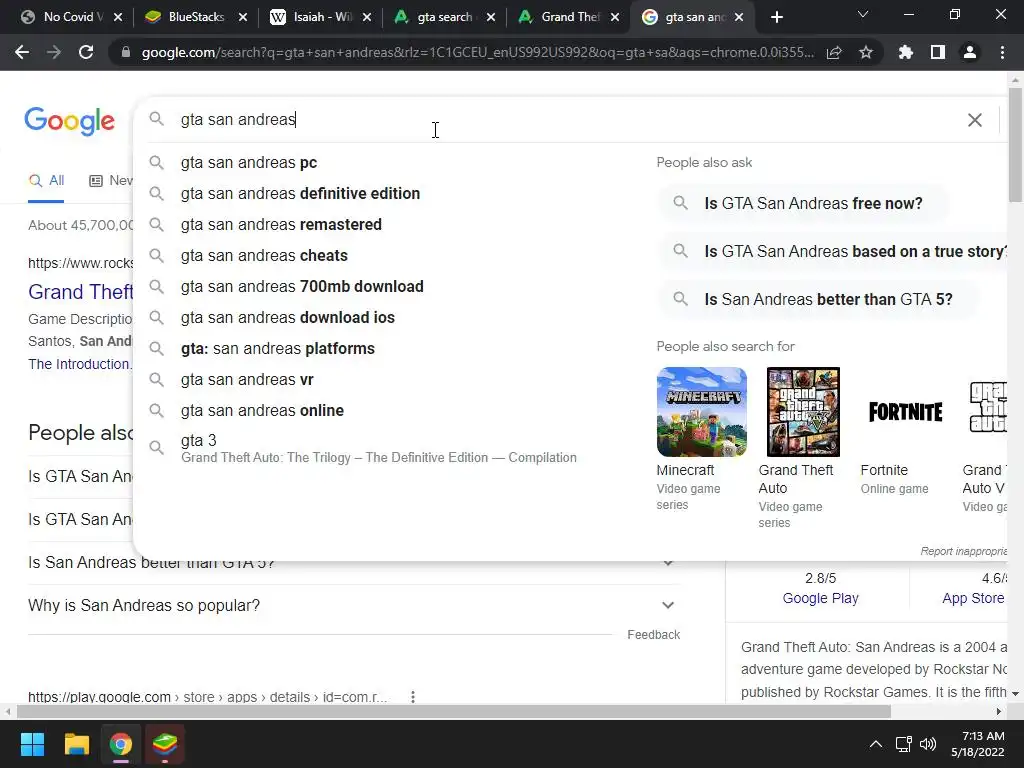Viewport: 1024px width, 768px height.
Task: Open BlueStacks from the taskbar
Action: click(165, 744)
